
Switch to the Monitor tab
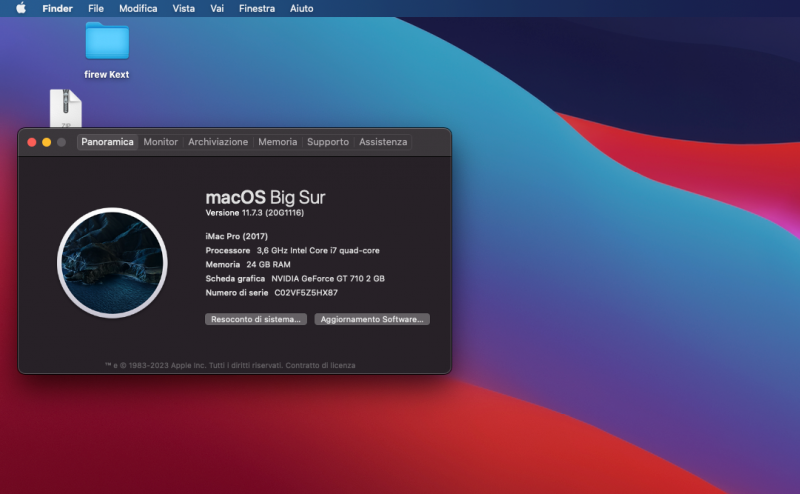160,142
